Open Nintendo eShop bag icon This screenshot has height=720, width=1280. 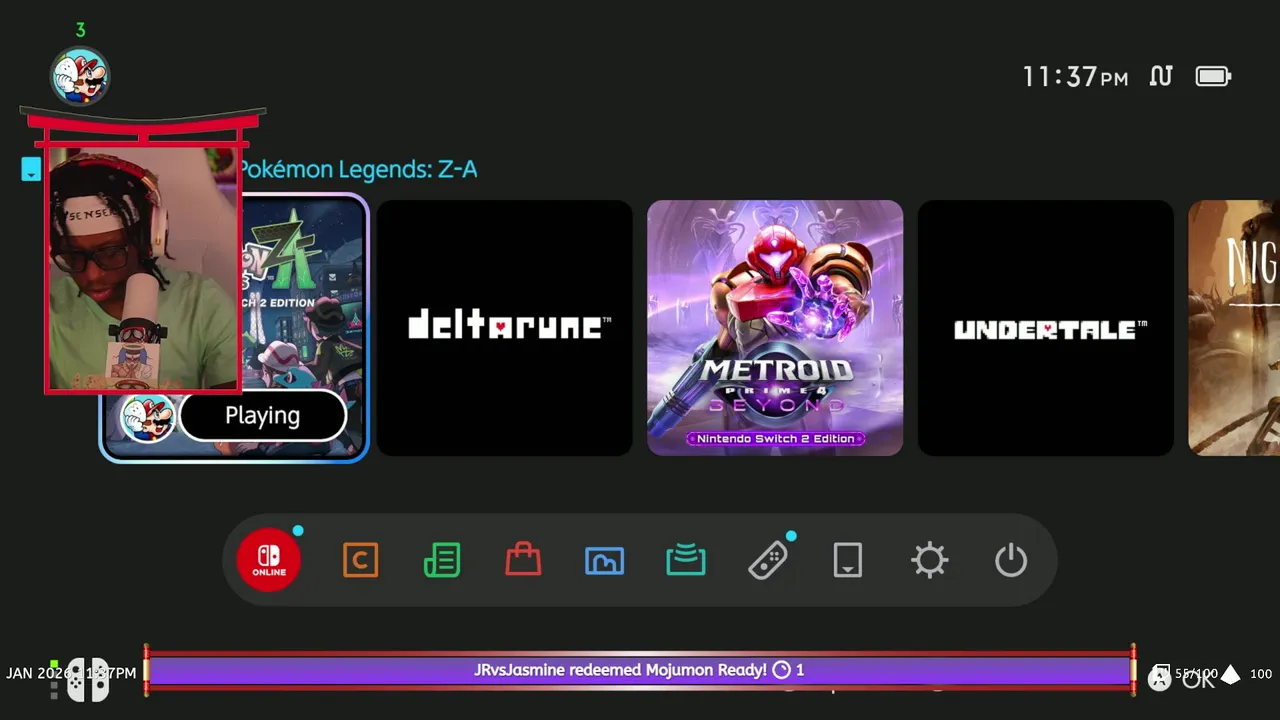(x=523, y=559)
